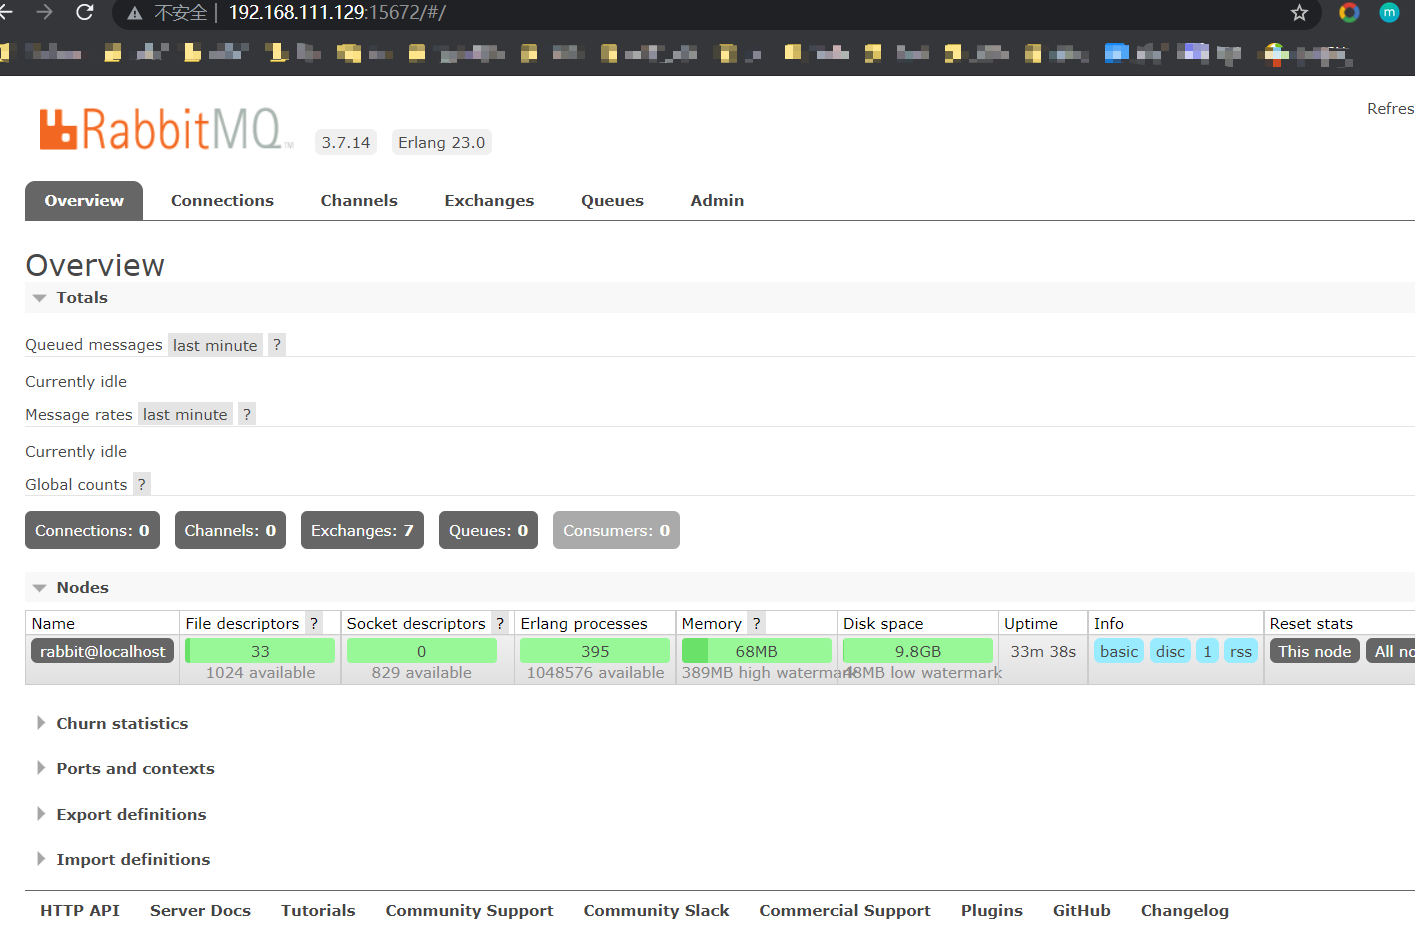Reload the page with the refresh icon
1415x931 pixels.
pos(85,12)
